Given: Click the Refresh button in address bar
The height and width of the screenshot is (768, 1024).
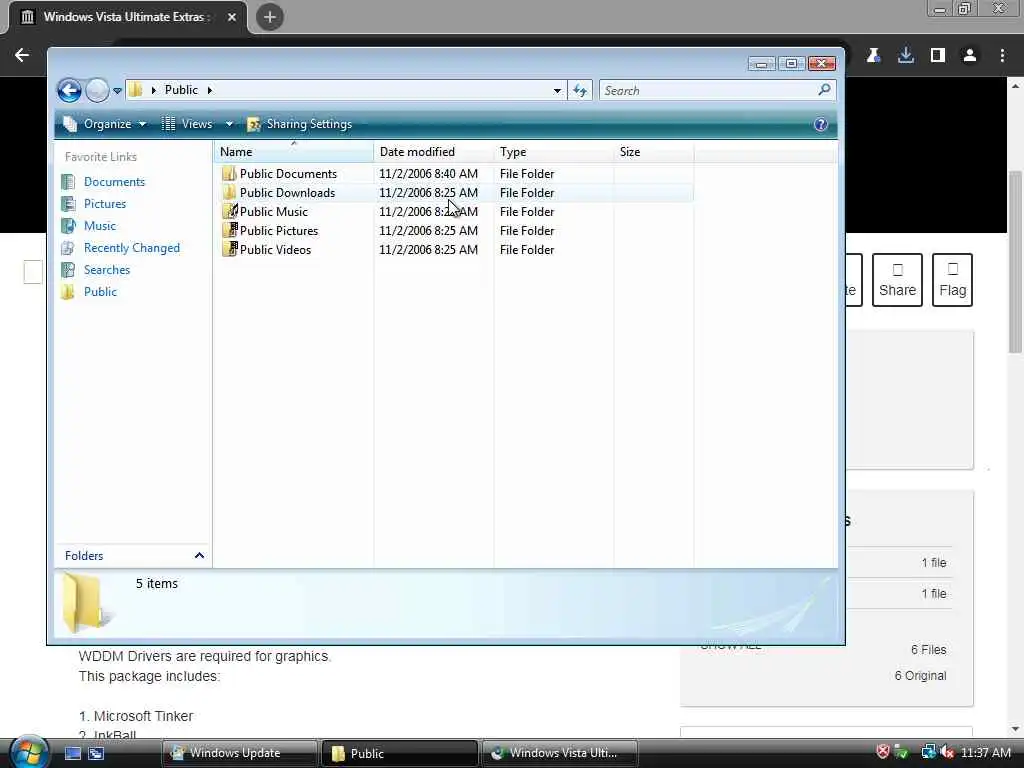Looking at the screenshot, I should click(x=580, y=90).
